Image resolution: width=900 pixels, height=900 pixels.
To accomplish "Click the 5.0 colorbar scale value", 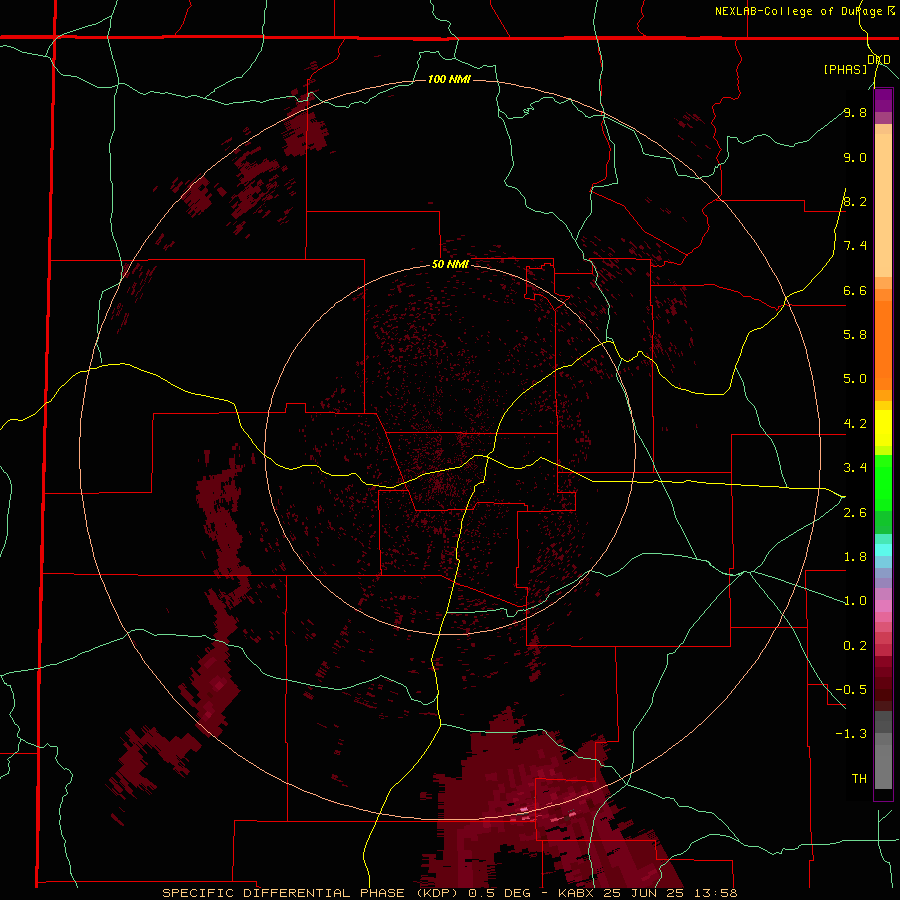I will coord(855,379).
